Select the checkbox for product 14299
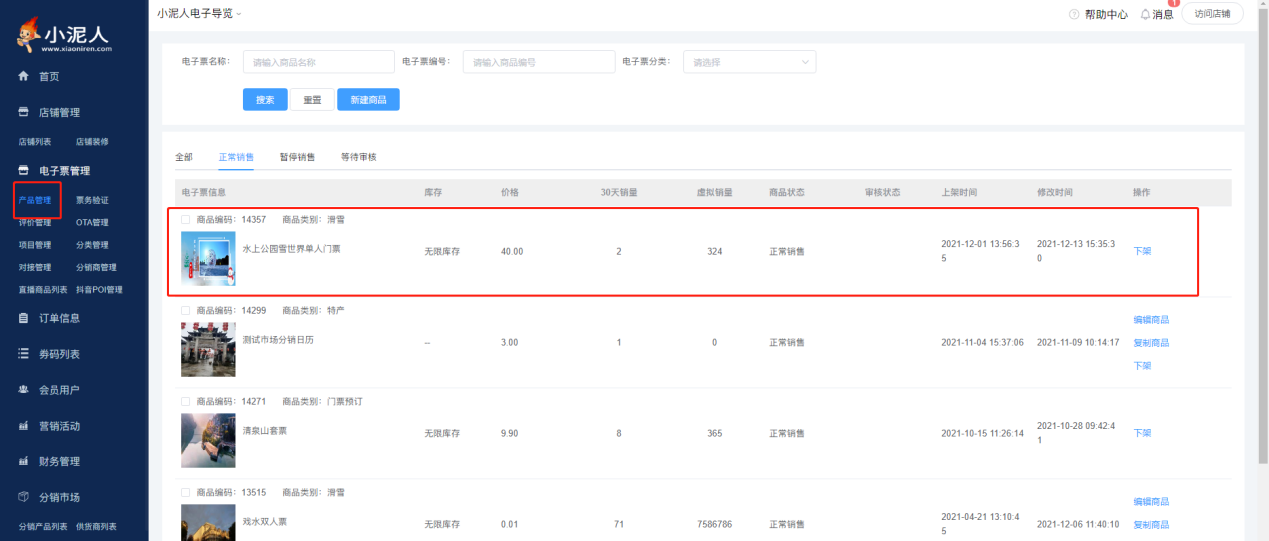This screenshot has width=1269, height=541. click(186, 311)
